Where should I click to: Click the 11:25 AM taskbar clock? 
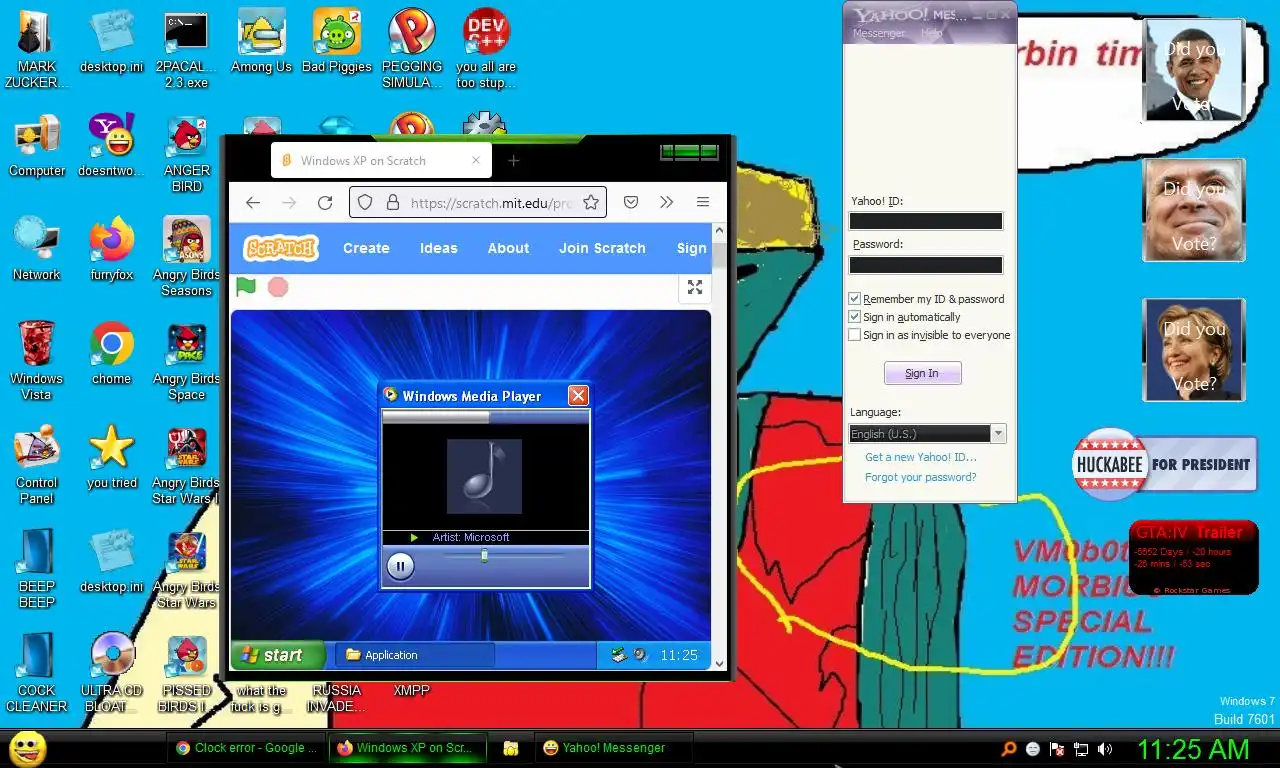click(1193, 749)
